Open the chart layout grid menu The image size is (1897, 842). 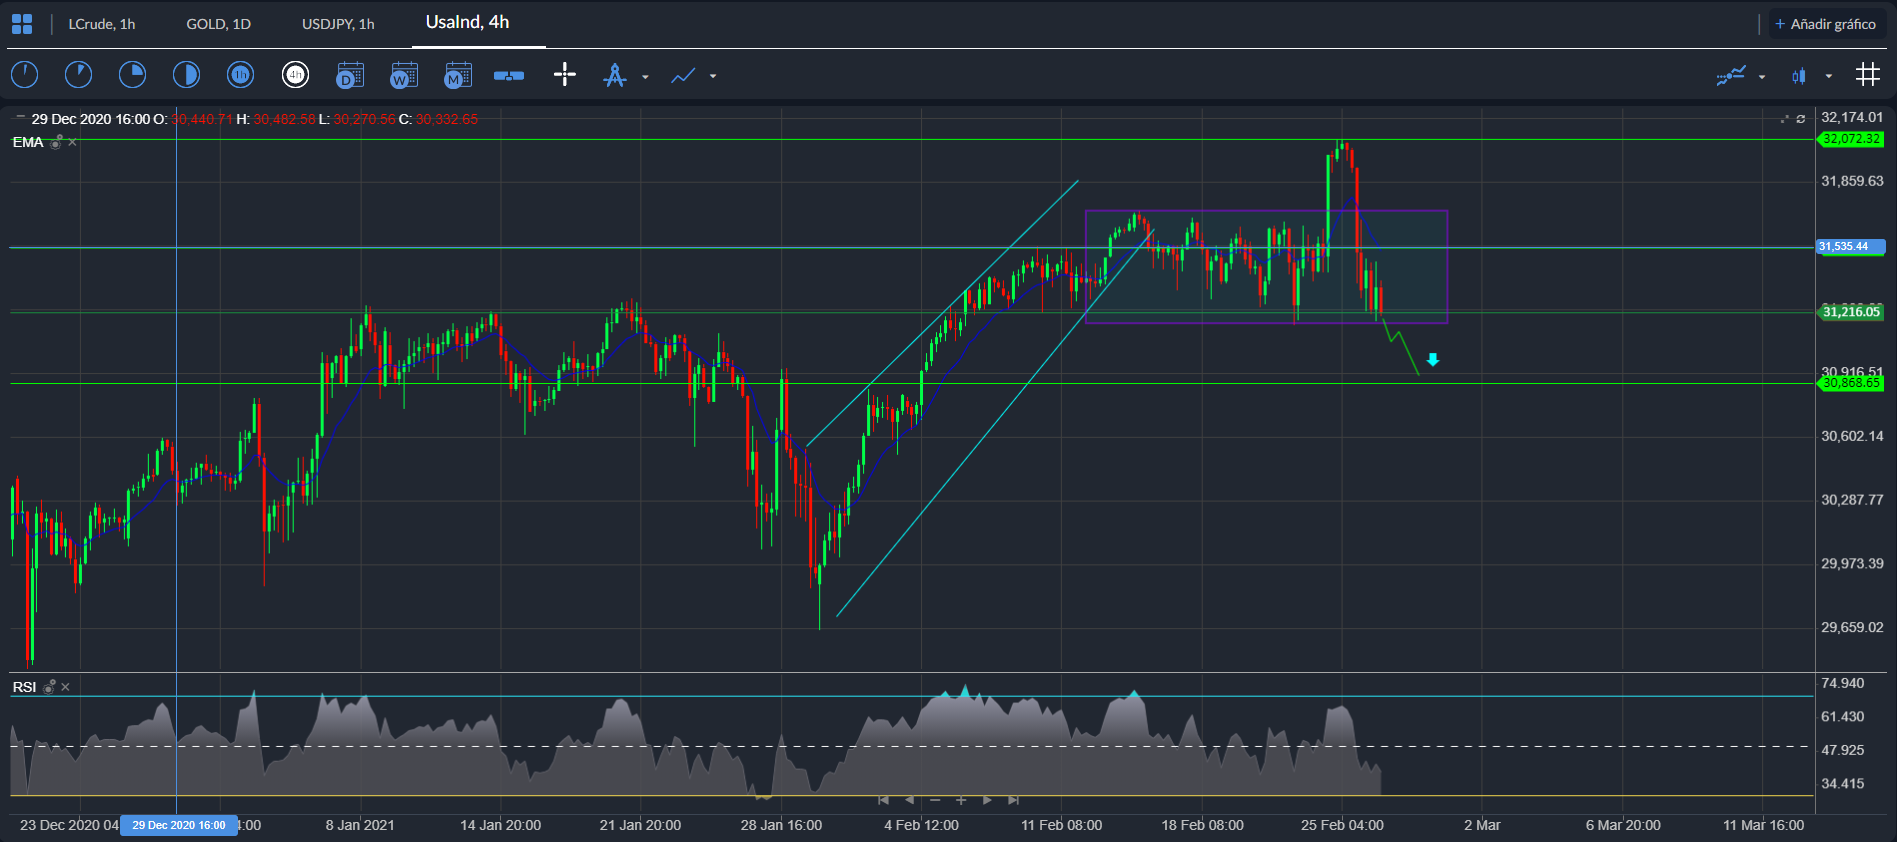[x=22, y=24]
